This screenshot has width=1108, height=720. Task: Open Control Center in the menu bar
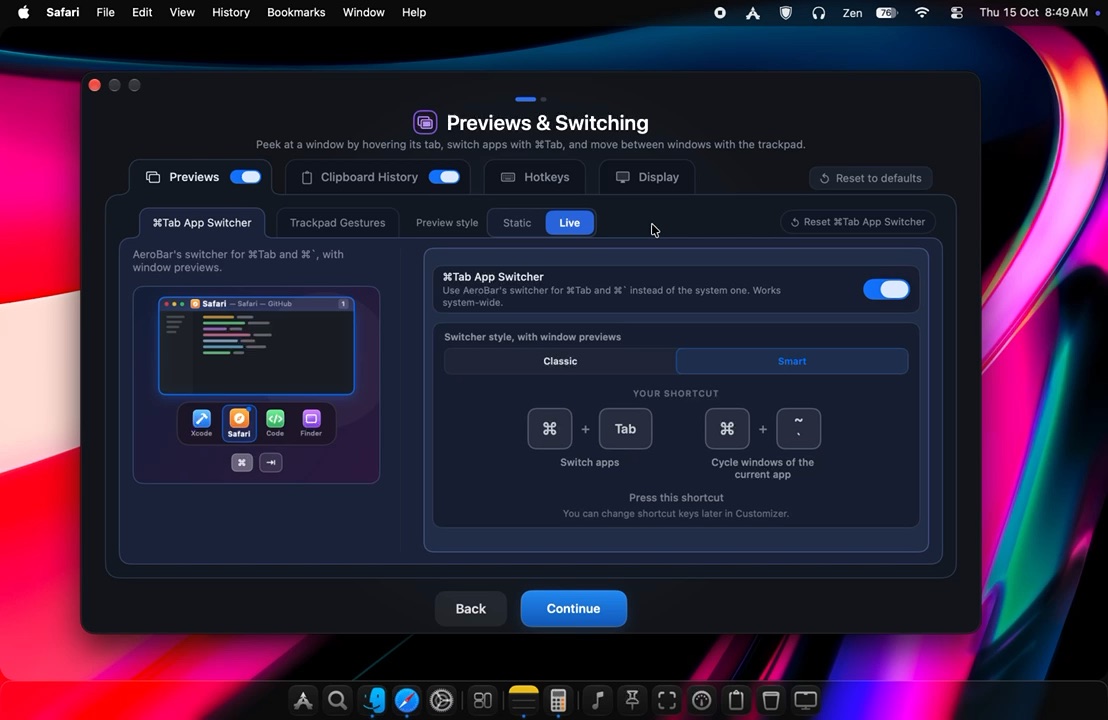click(956, 13)
